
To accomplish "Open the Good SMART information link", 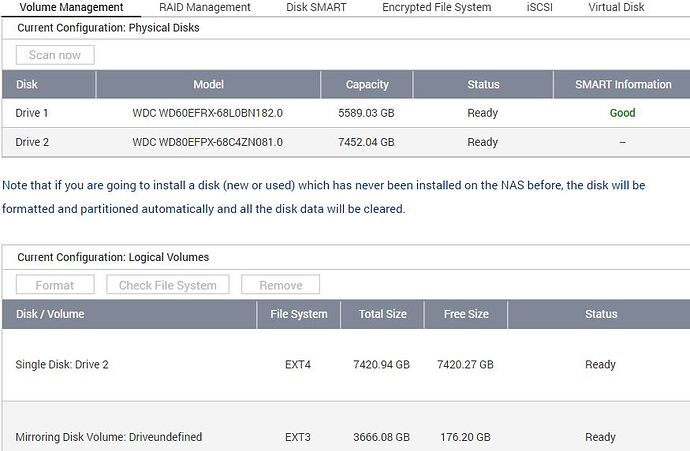I will point(622,113).
